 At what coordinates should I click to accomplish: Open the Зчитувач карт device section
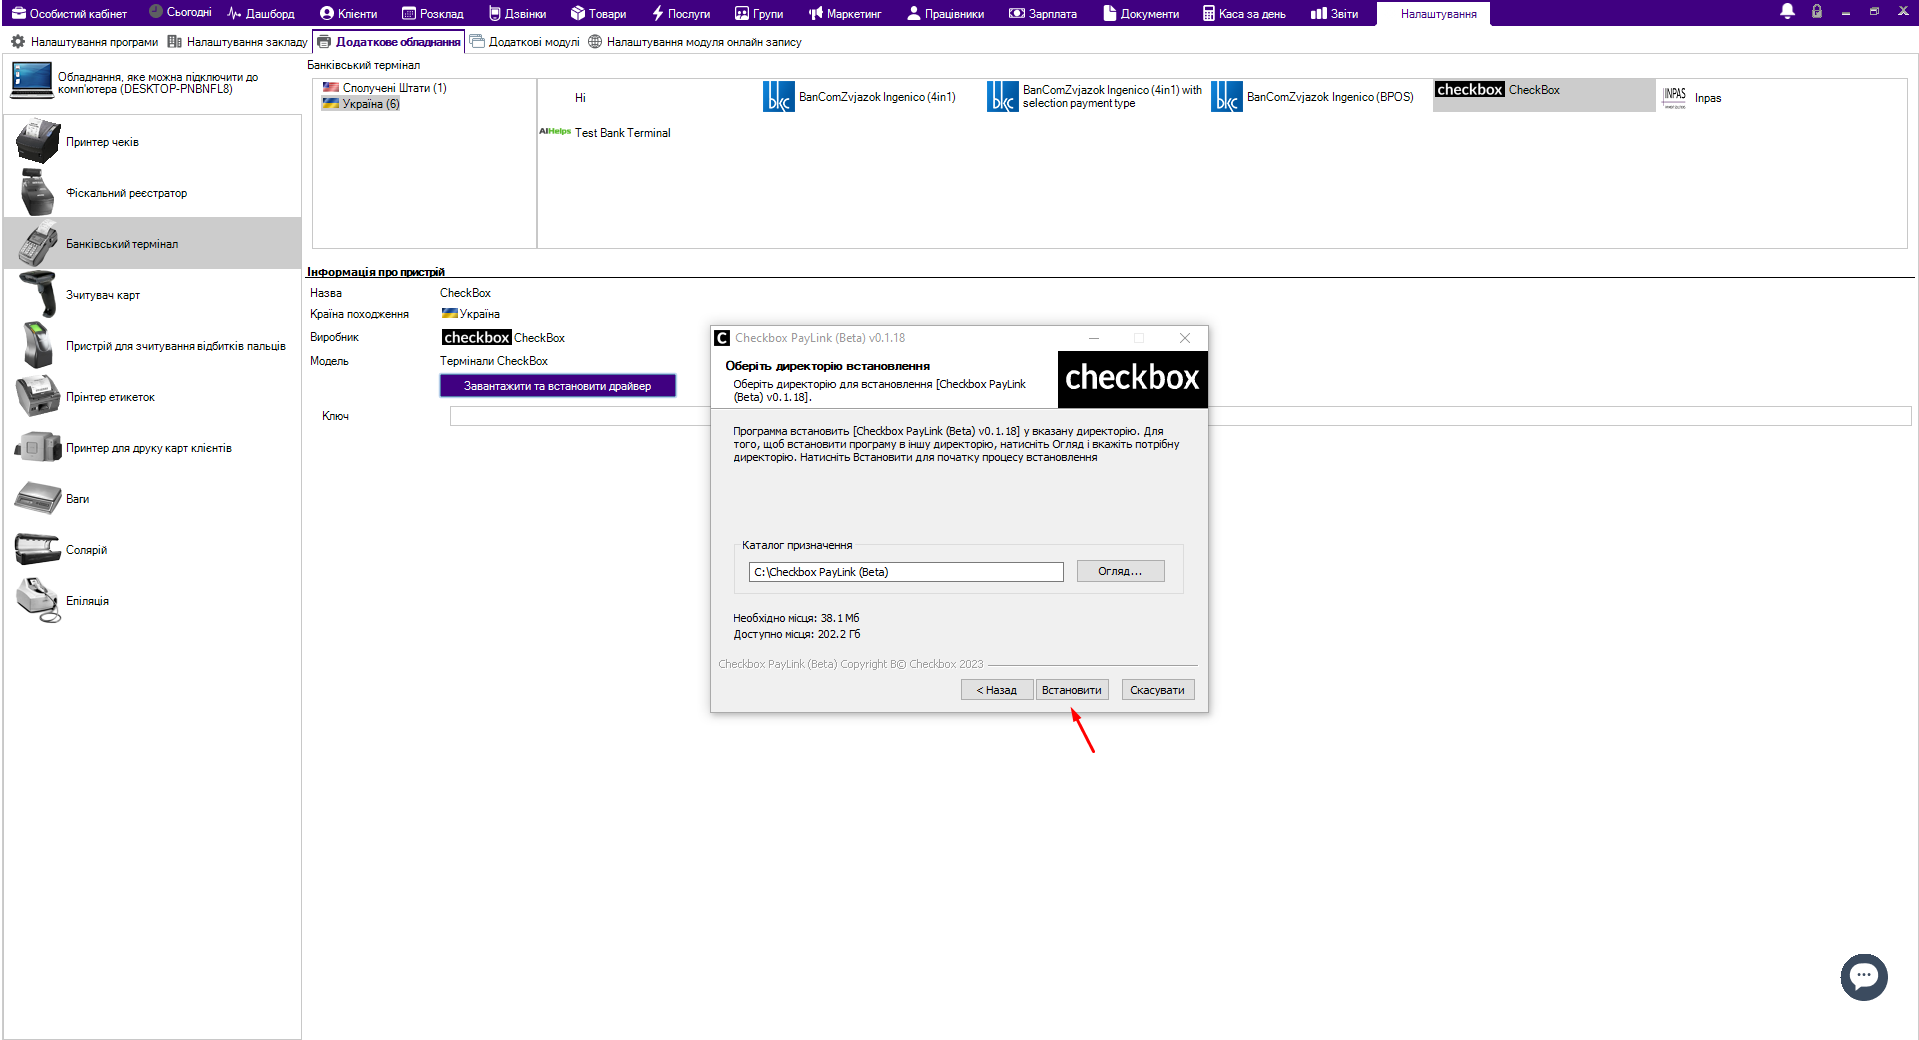(152, 295)
